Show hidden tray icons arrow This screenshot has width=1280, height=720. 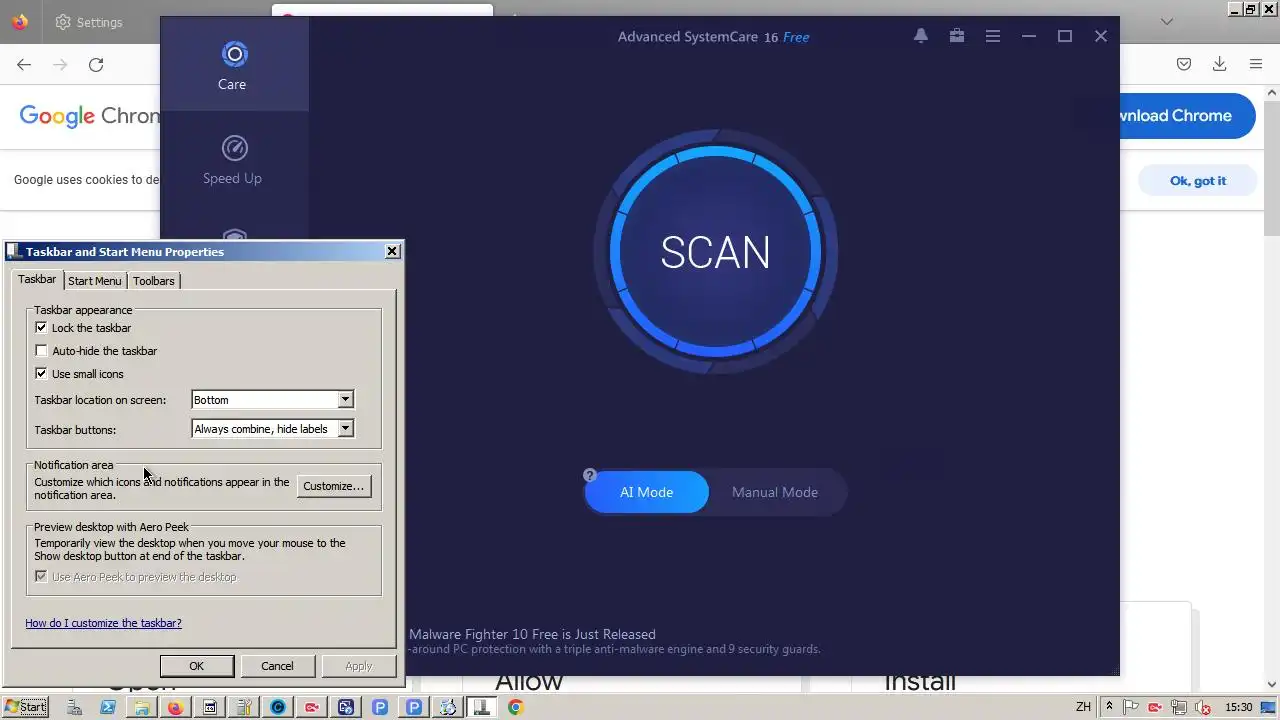pos(1108,707)
